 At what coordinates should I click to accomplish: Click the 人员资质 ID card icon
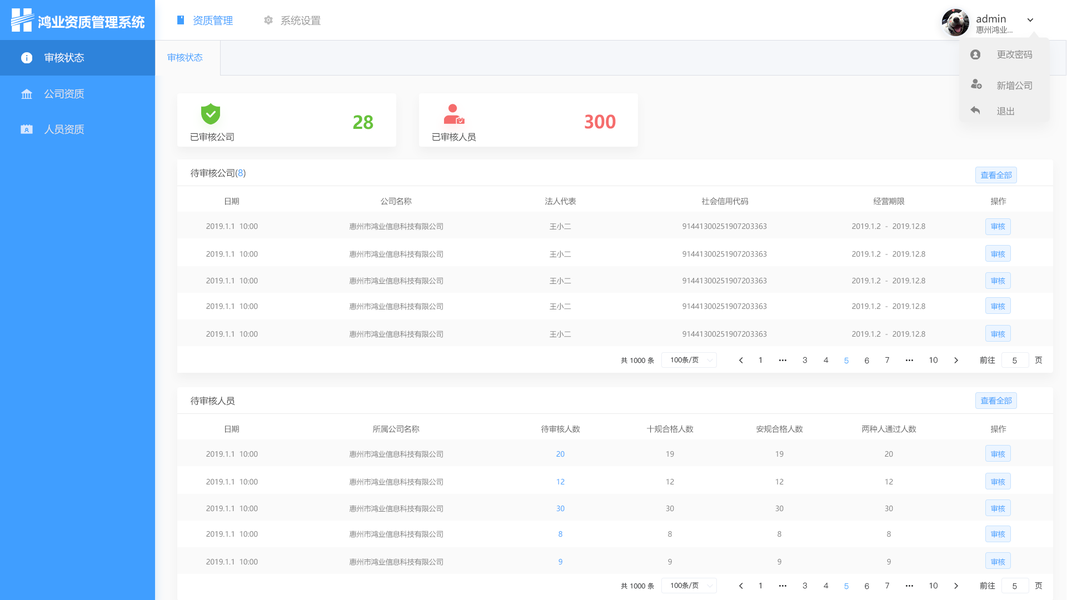[x=27, y=129]
